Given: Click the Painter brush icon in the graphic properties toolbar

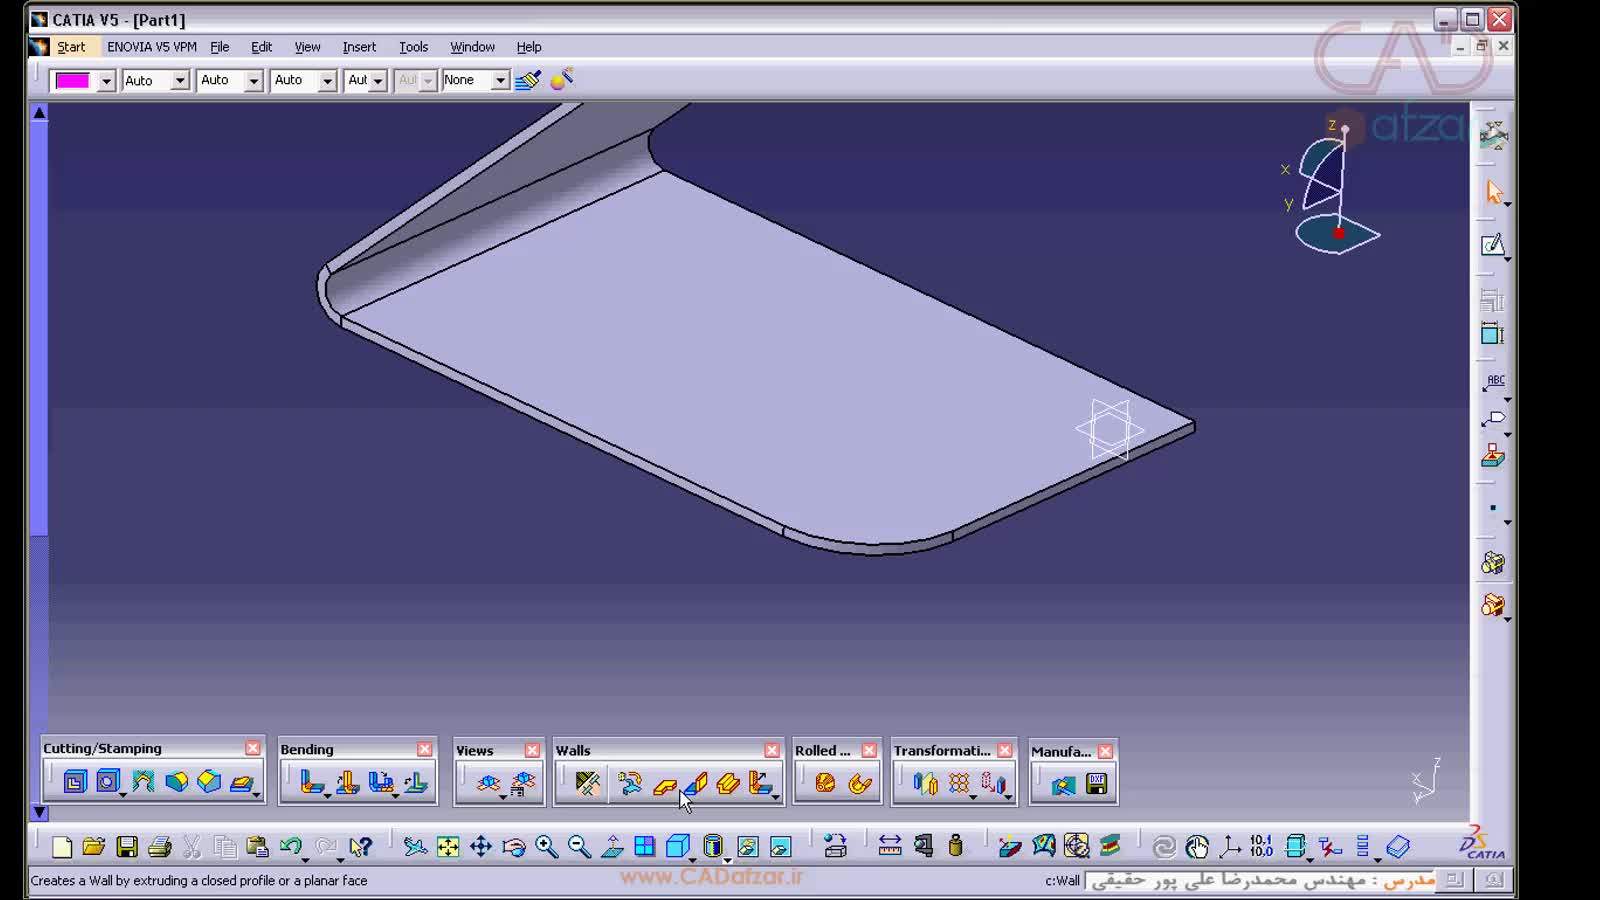Looking at the screenshot, I should click(x=527, y=80).
